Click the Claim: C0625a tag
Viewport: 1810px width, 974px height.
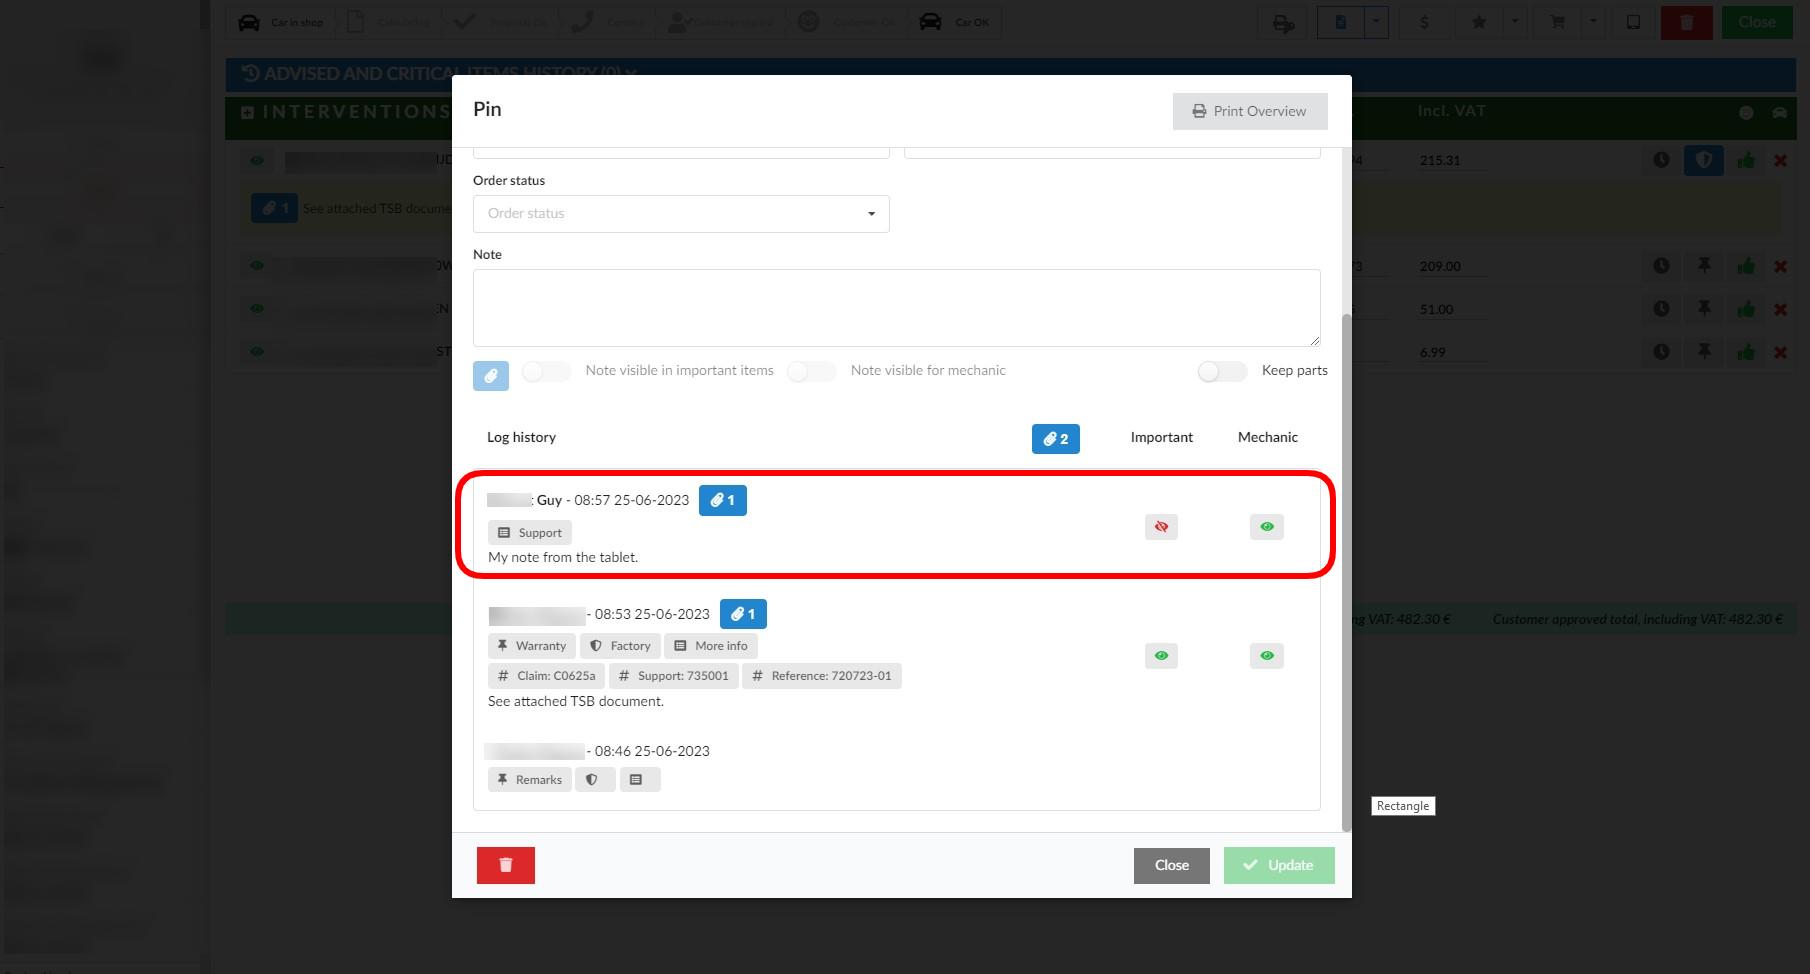point(546,676)
